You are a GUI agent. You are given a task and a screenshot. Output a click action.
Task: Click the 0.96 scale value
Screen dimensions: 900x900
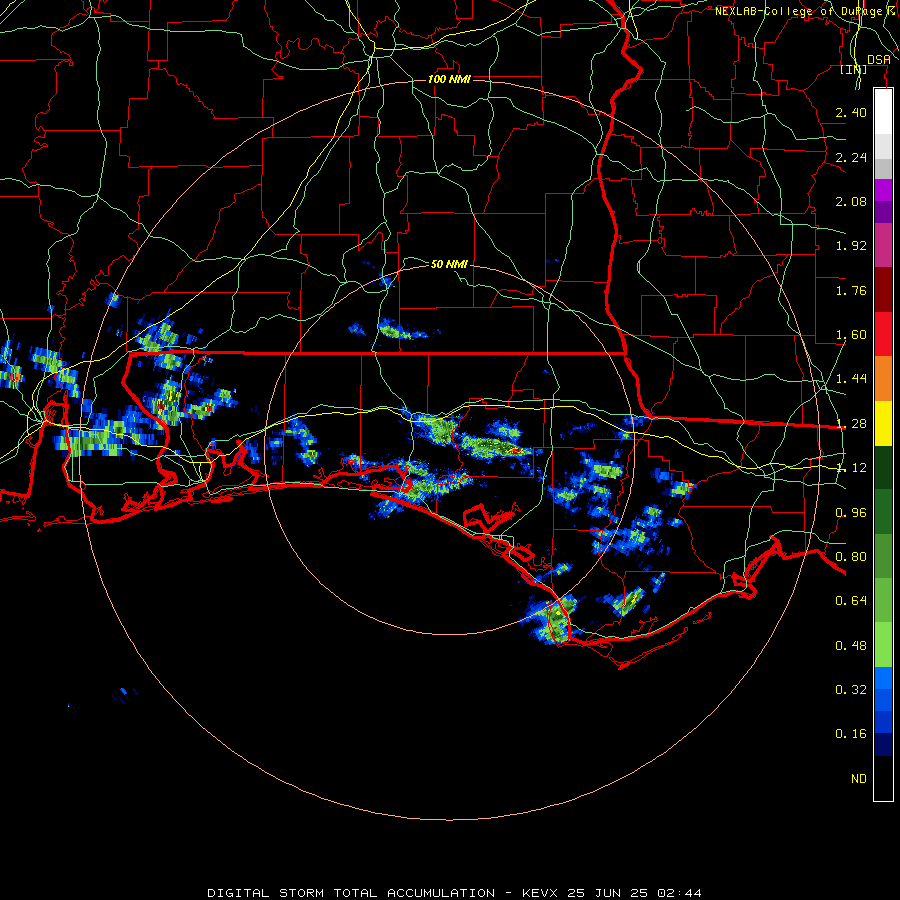tap(851, 513)
